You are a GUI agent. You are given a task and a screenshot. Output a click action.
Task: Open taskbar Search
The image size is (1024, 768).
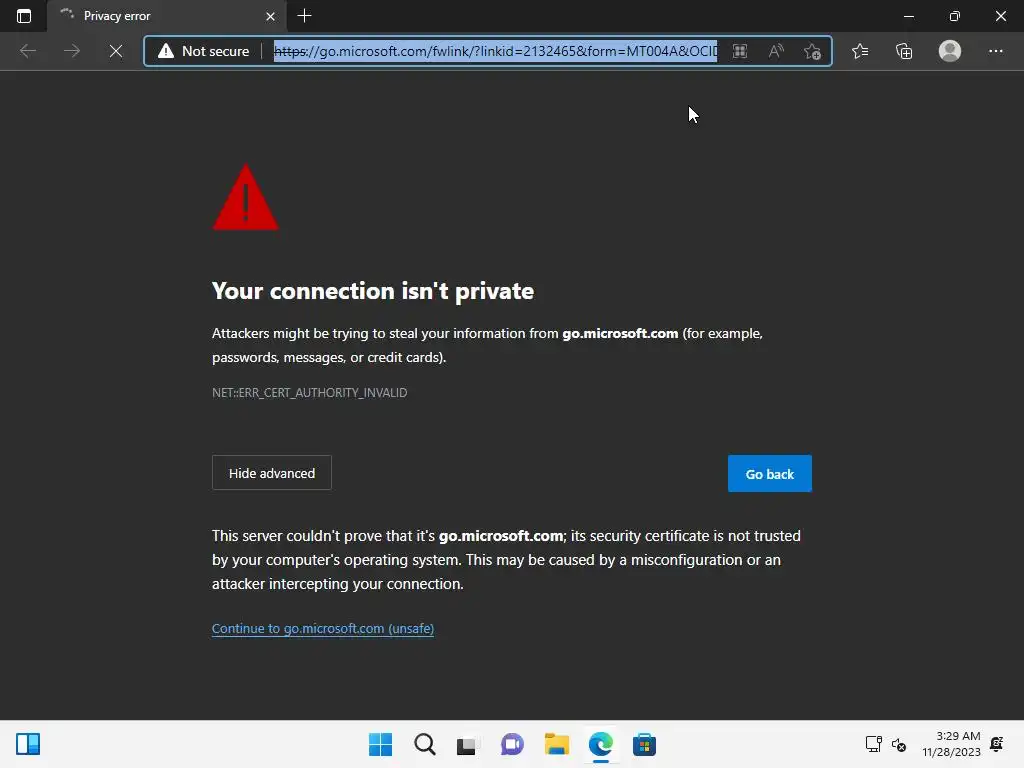(x=424, y=744)
